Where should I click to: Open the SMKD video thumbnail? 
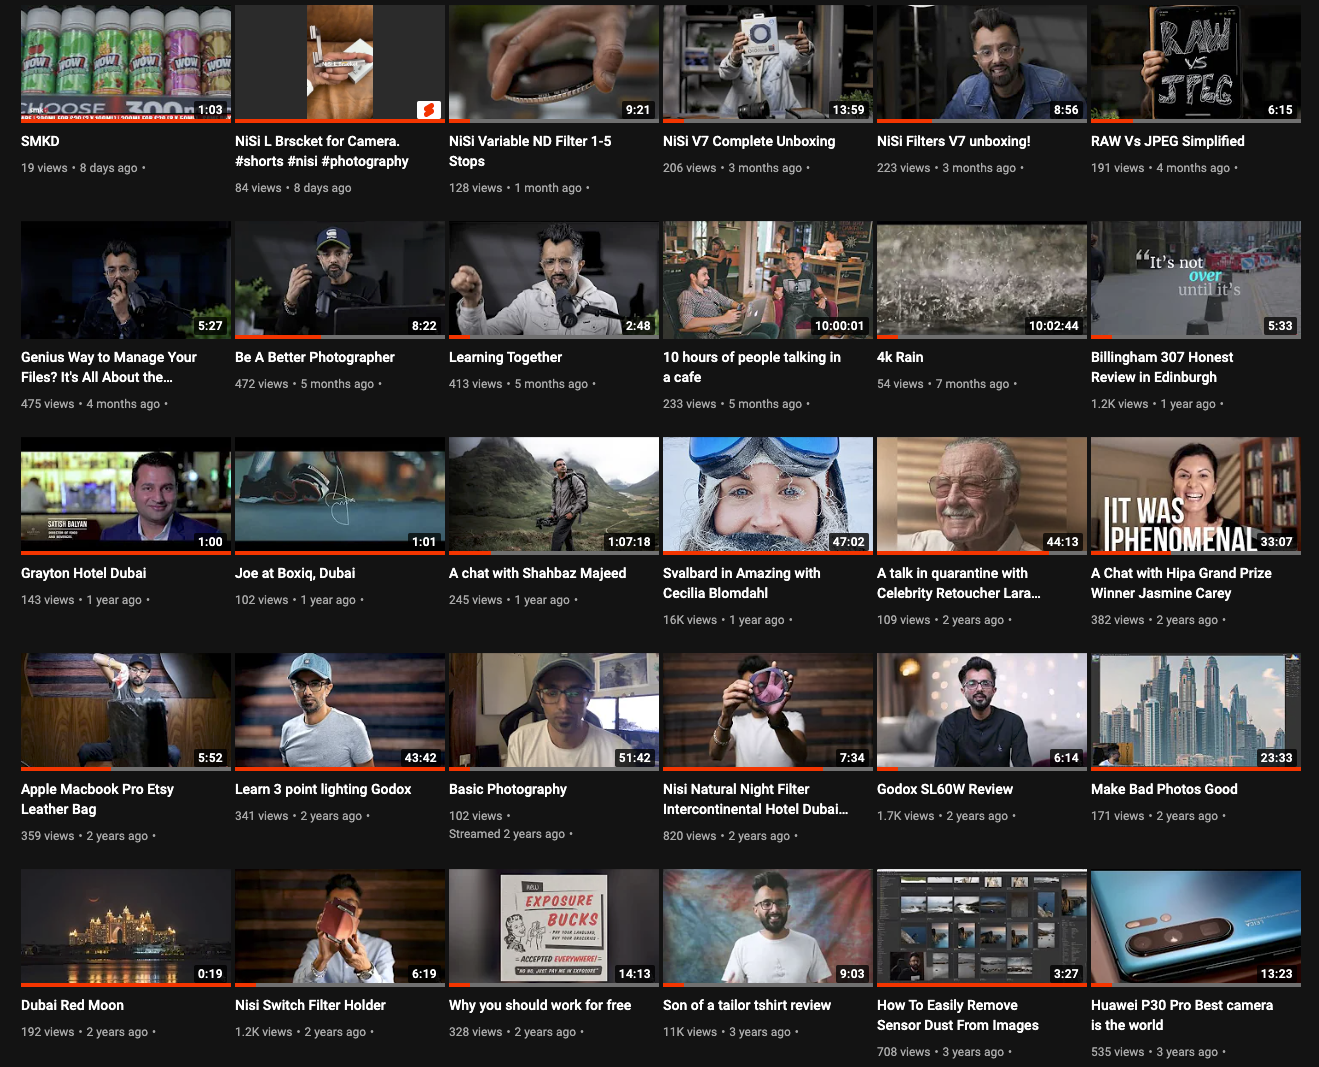pos(126,63)
